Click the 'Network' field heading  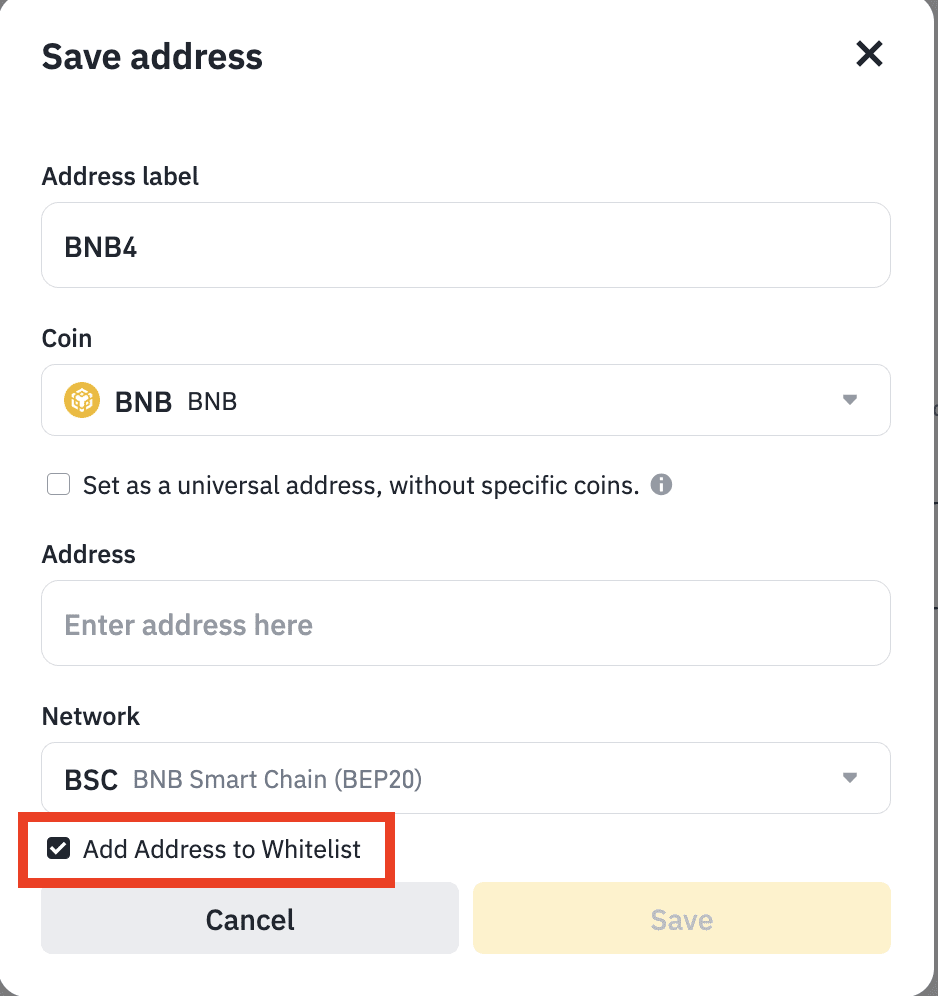[91, 716]
